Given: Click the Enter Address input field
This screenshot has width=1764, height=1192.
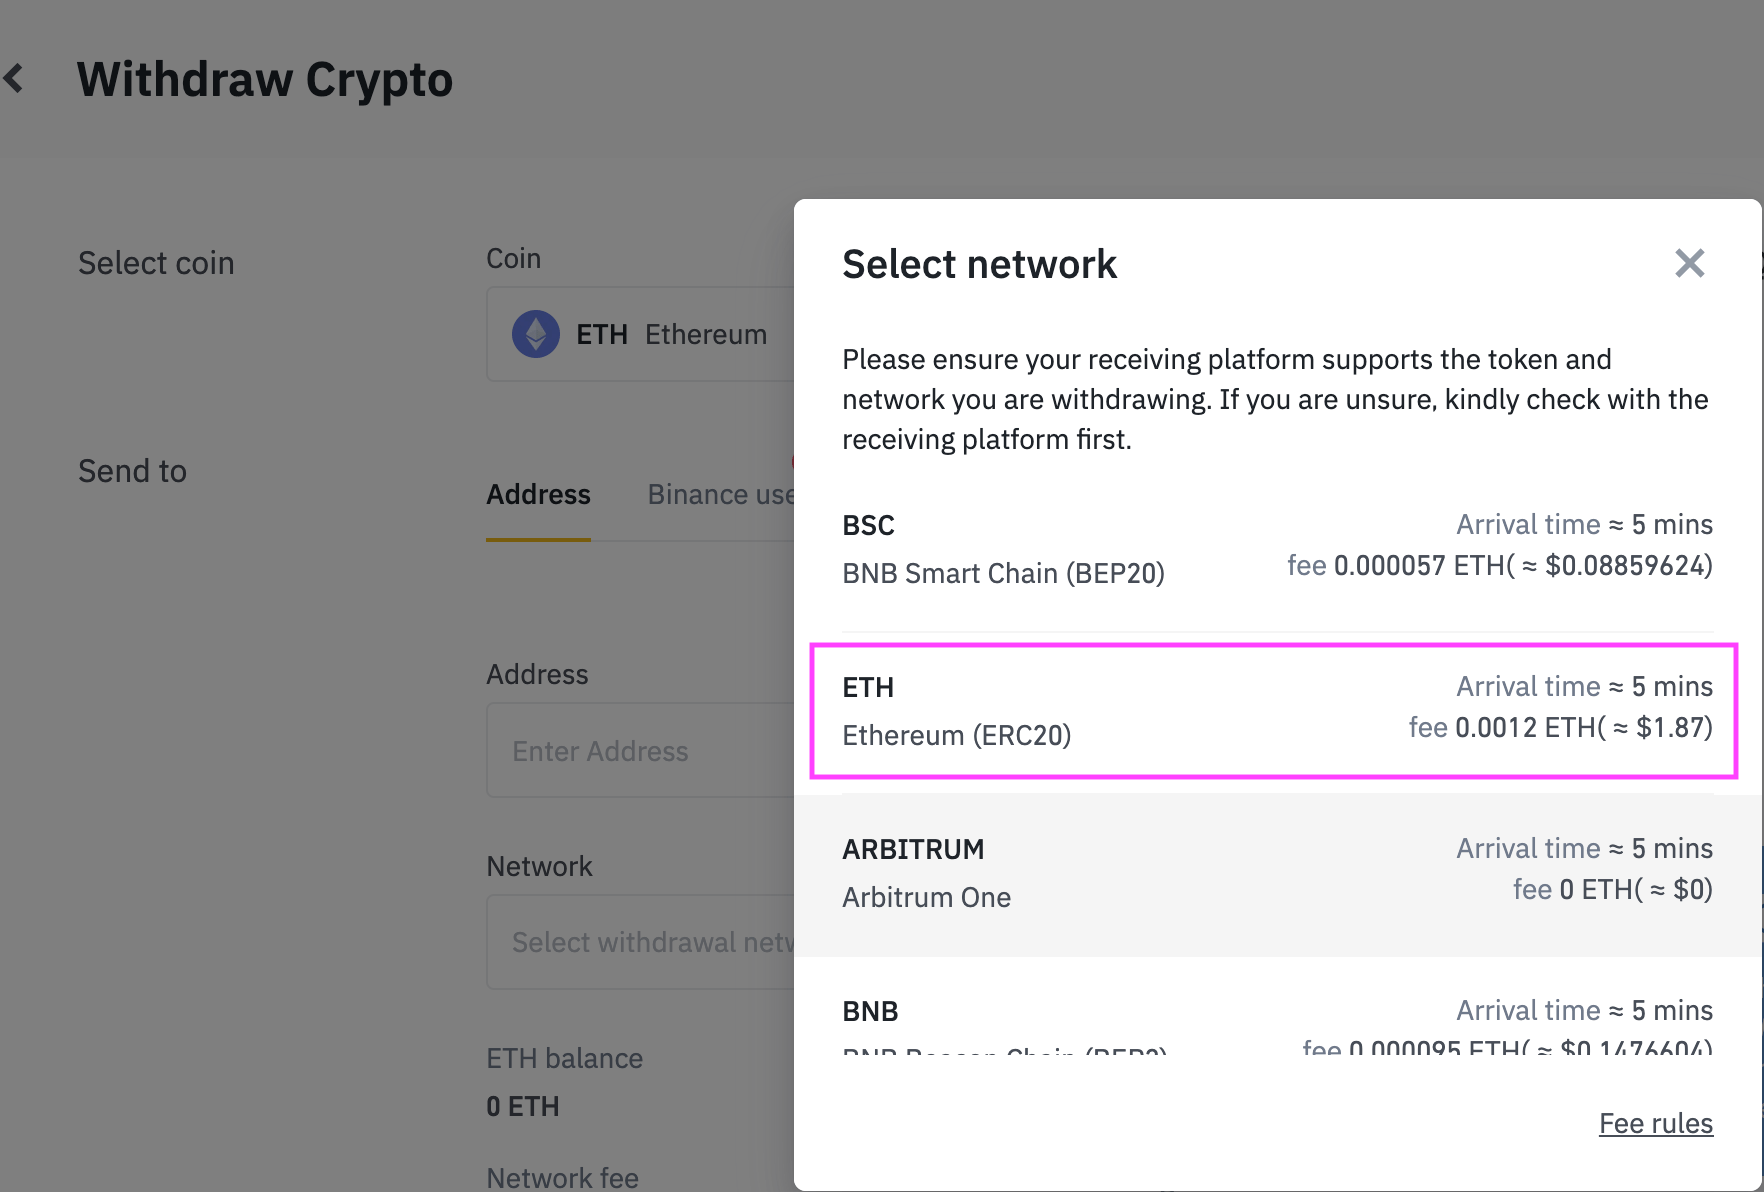Looking at the screenshot, I should point(640,751).
